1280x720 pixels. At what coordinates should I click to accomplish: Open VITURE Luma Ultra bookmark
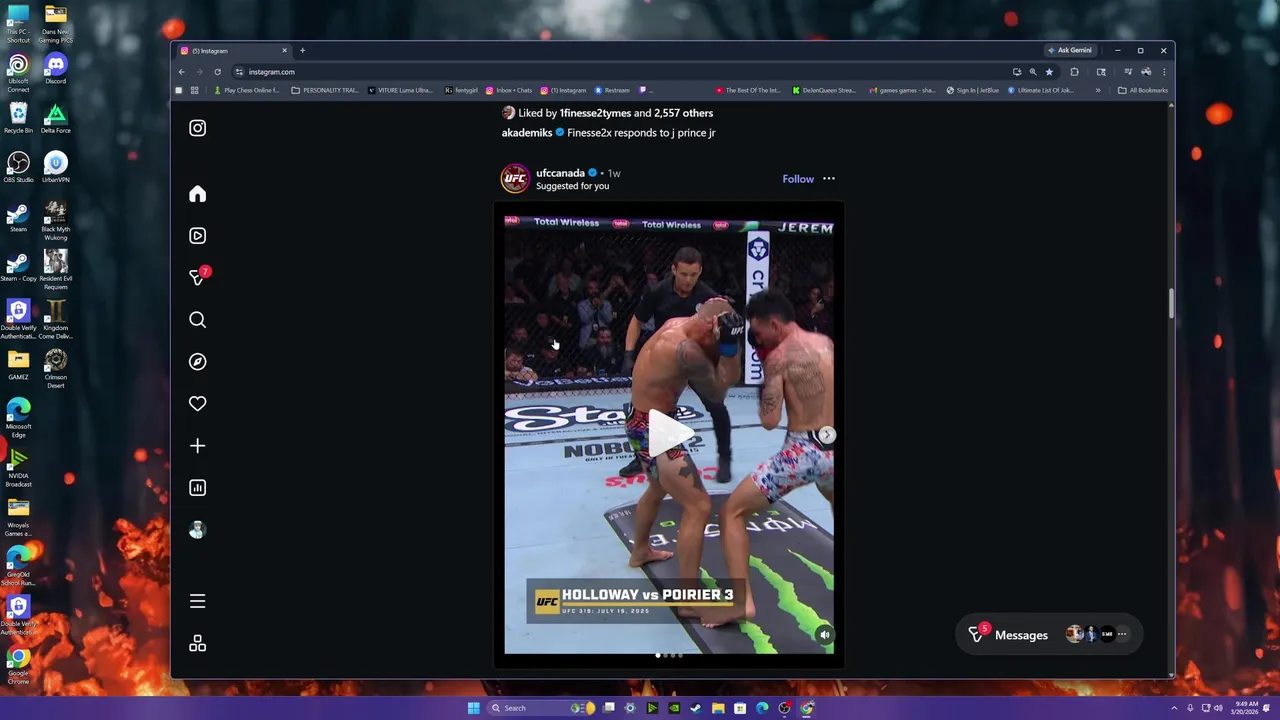(x=401, y=90)
